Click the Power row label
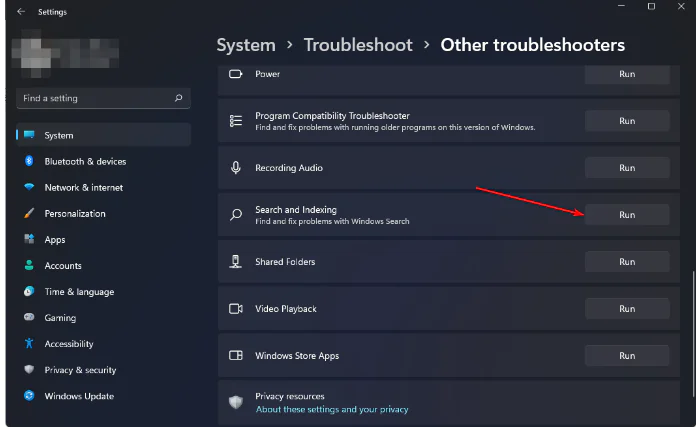The image size is (696, 427). [267, 74]
